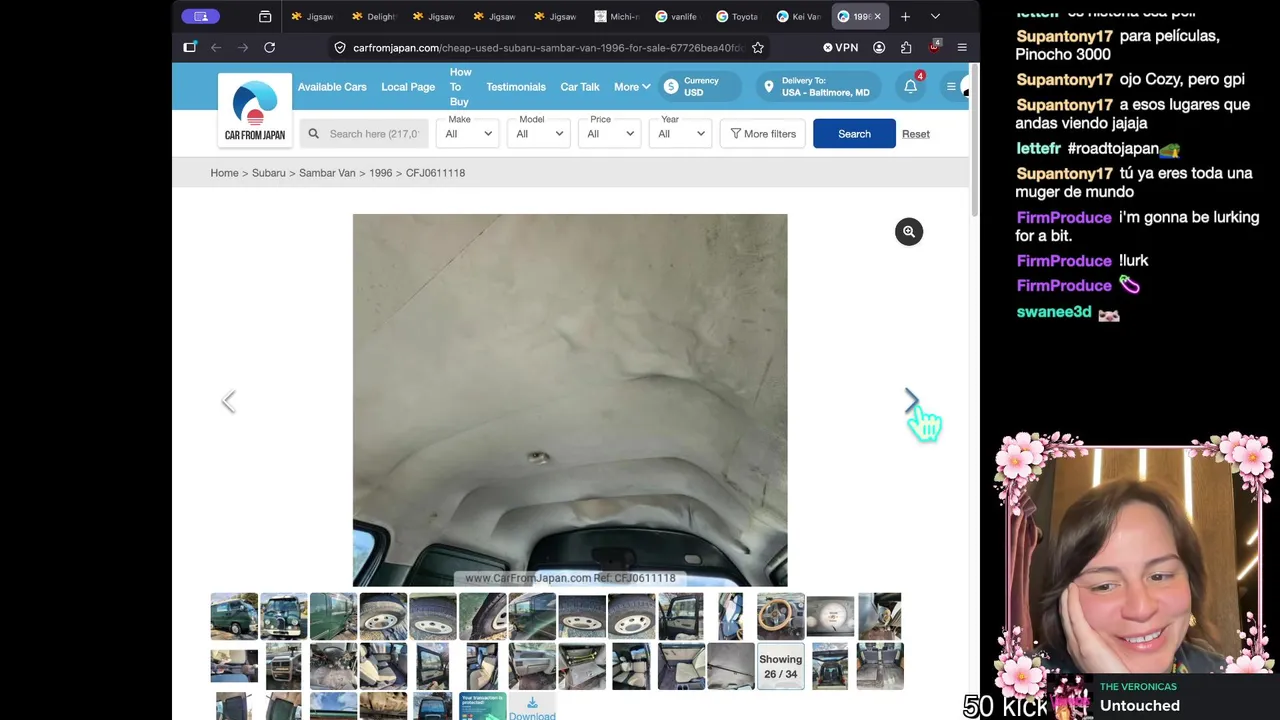Open Local Page link

pos(408,87)
